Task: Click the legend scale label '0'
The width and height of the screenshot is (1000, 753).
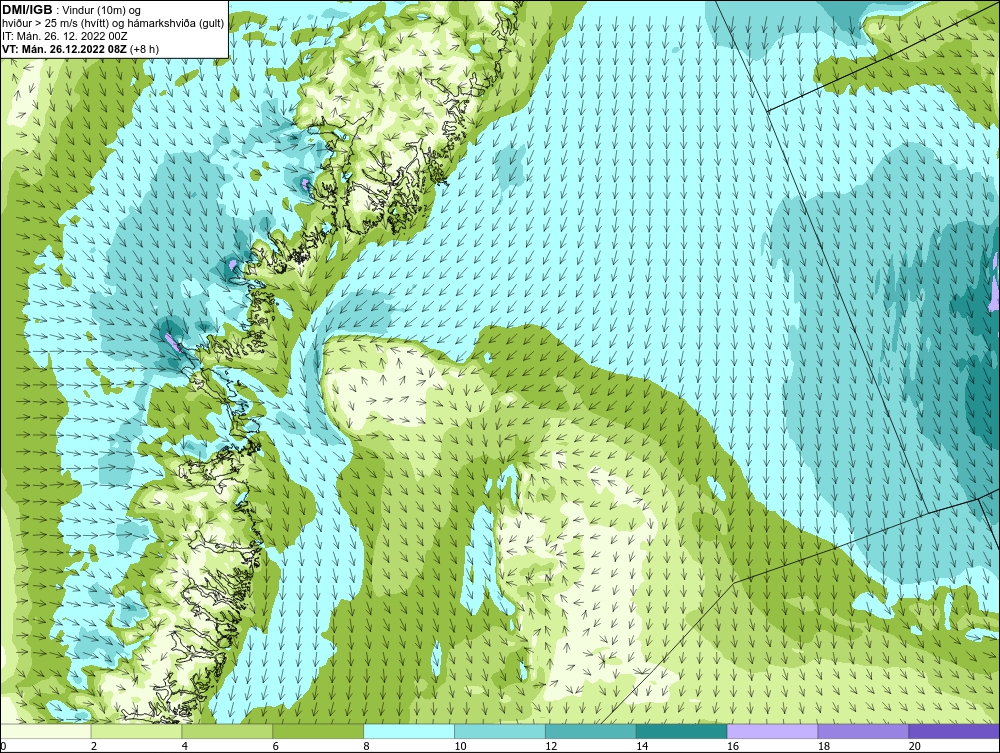Action: (x=3, y=746)
